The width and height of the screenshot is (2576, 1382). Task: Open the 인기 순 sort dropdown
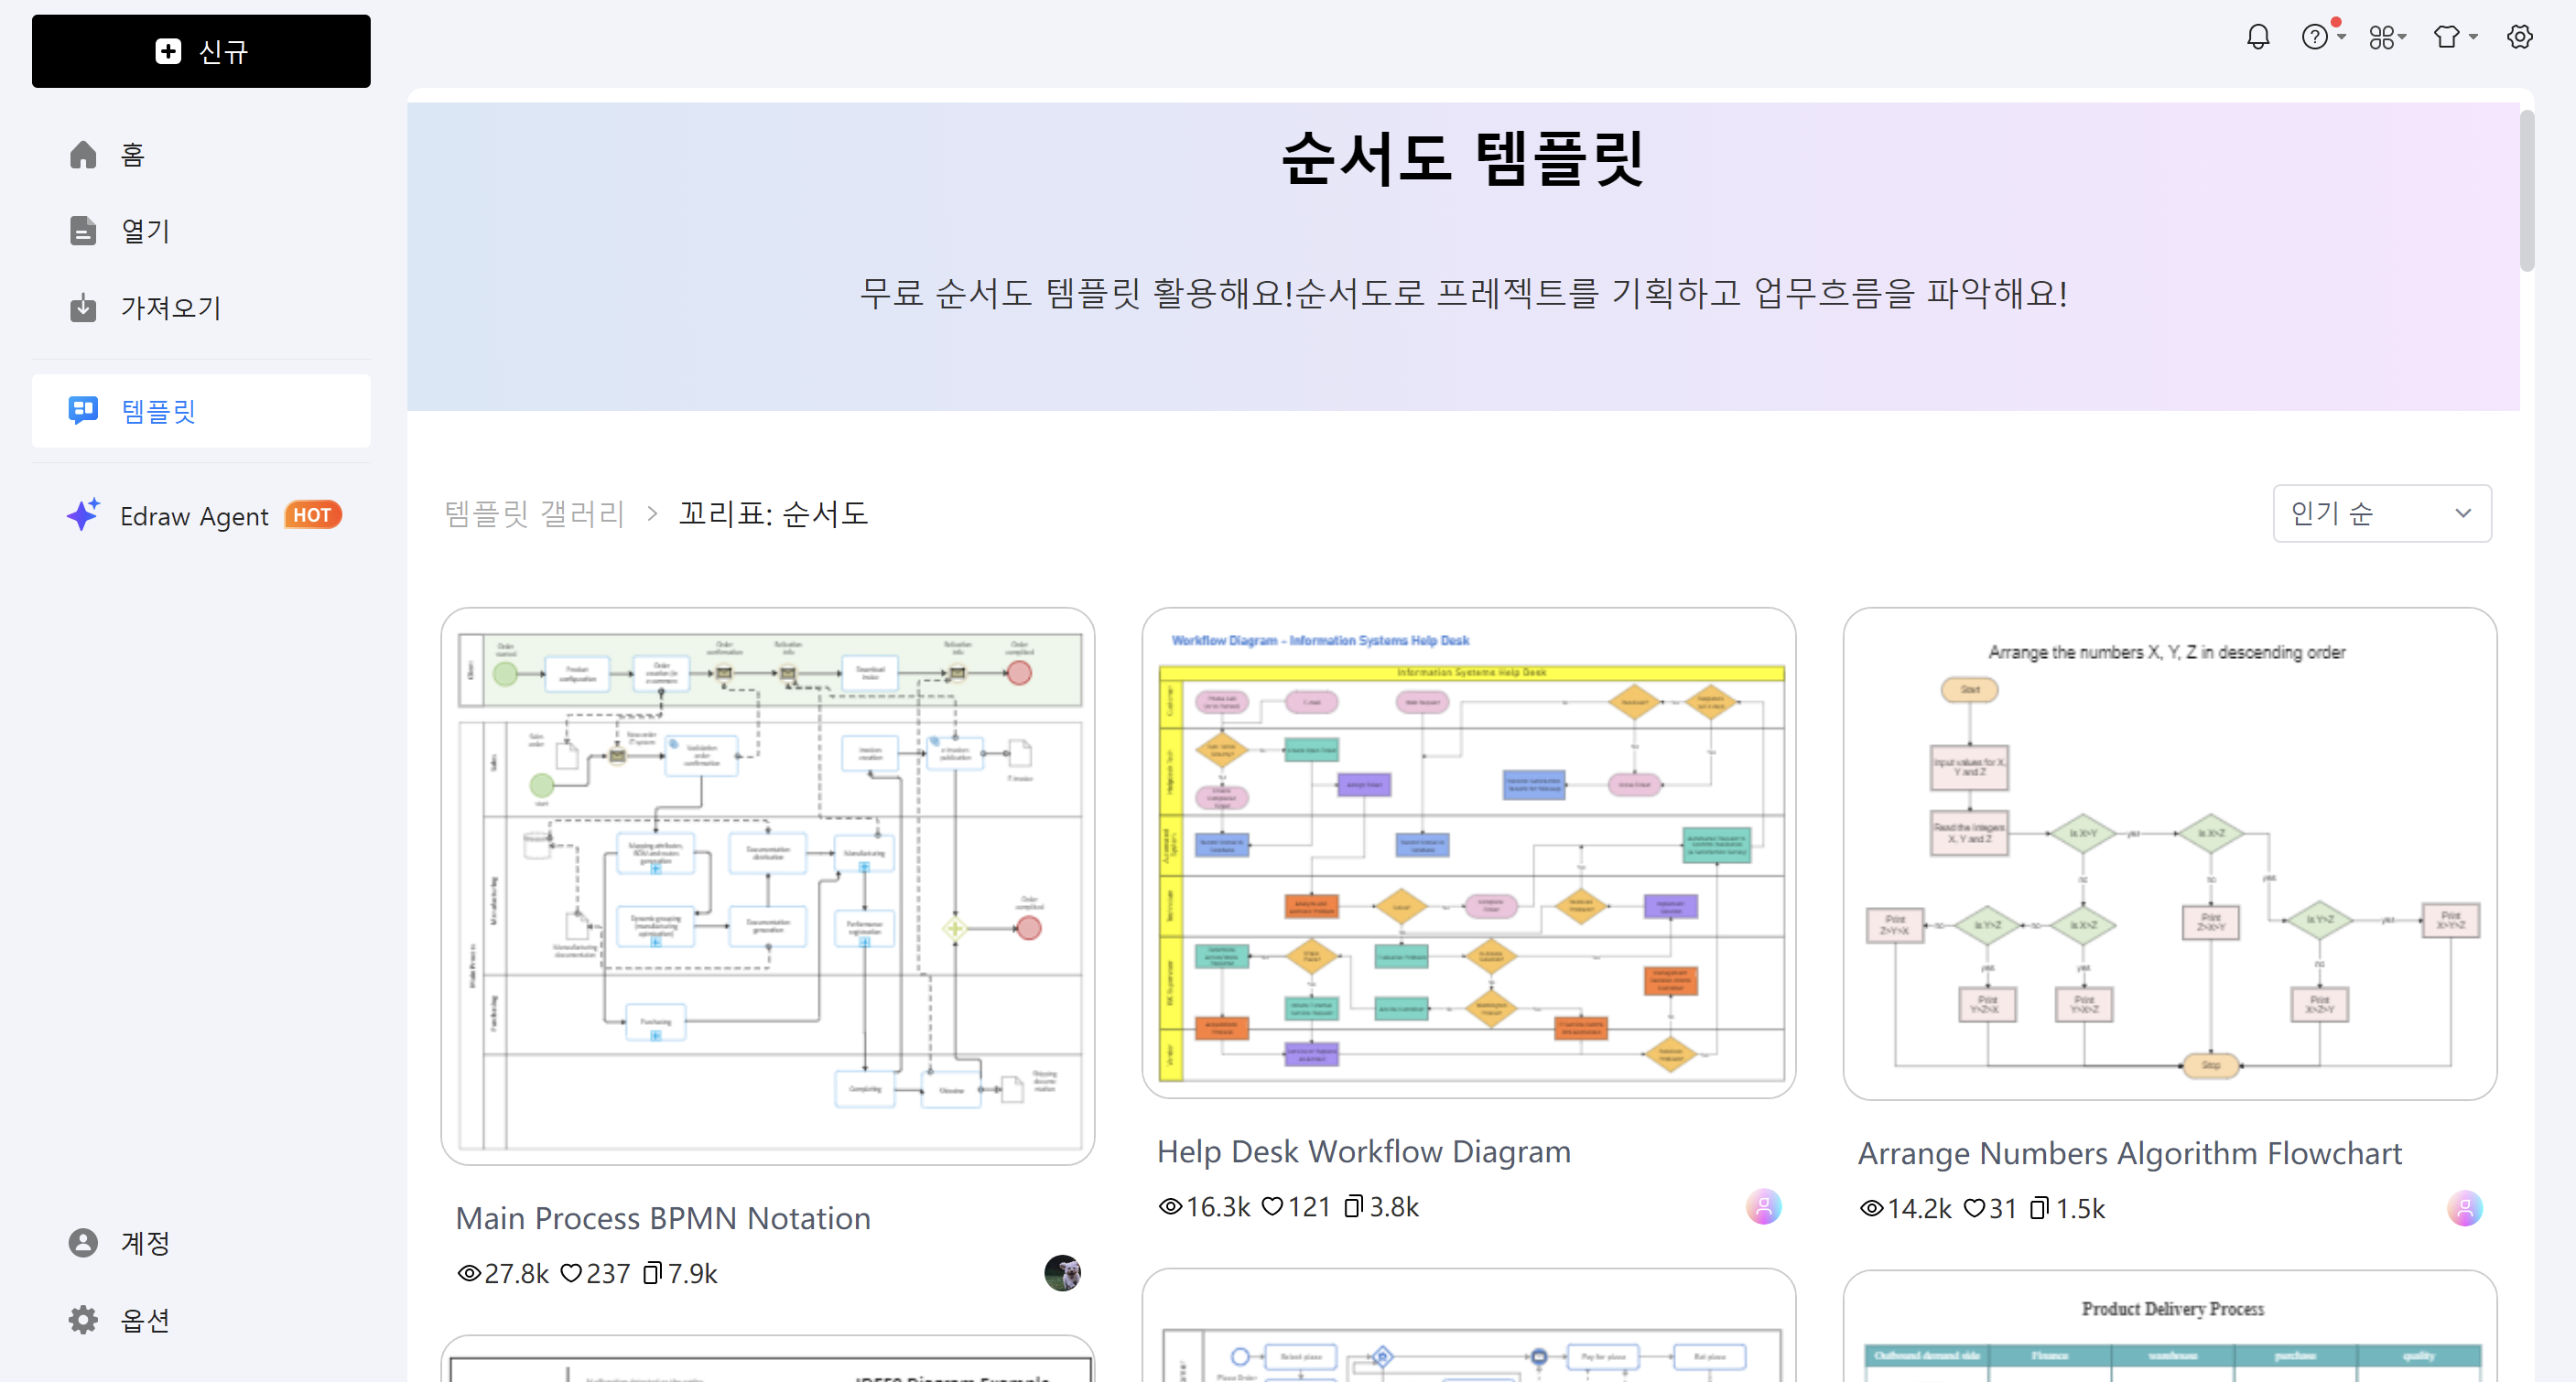tap(2382, 513)
